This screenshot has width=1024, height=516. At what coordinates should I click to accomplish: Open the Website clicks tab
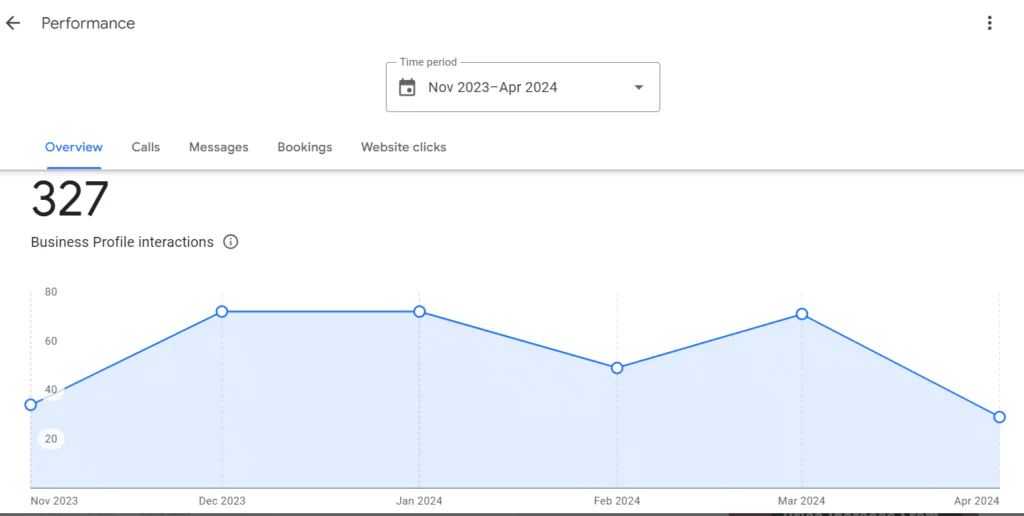click(403, 147)
